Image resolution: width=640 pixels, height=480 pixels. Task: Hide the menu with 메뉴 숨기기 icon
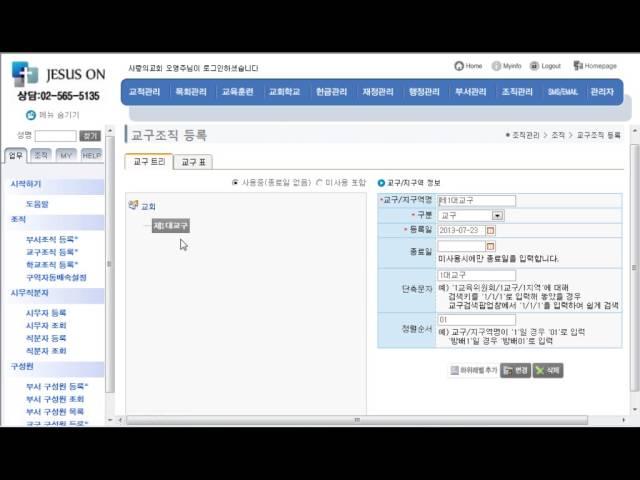(x=31, y=115)
